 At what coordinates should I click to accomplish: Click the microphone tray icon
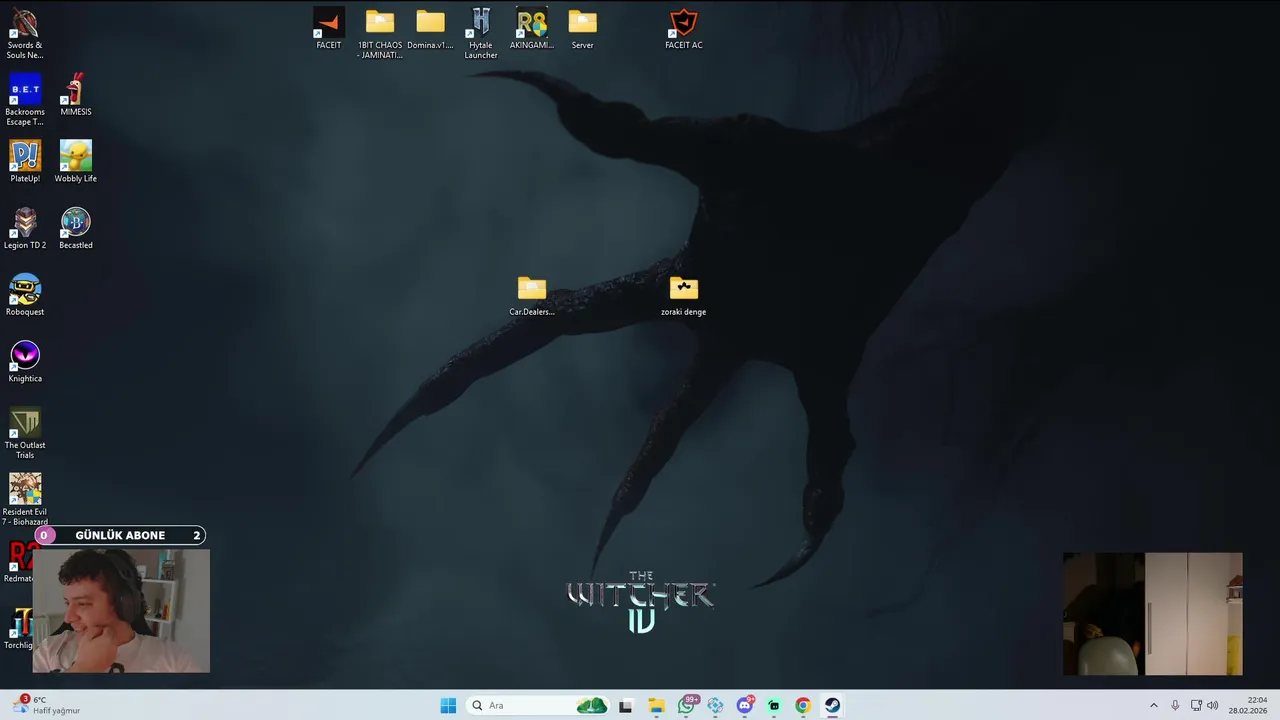(x=1175, y=705)
